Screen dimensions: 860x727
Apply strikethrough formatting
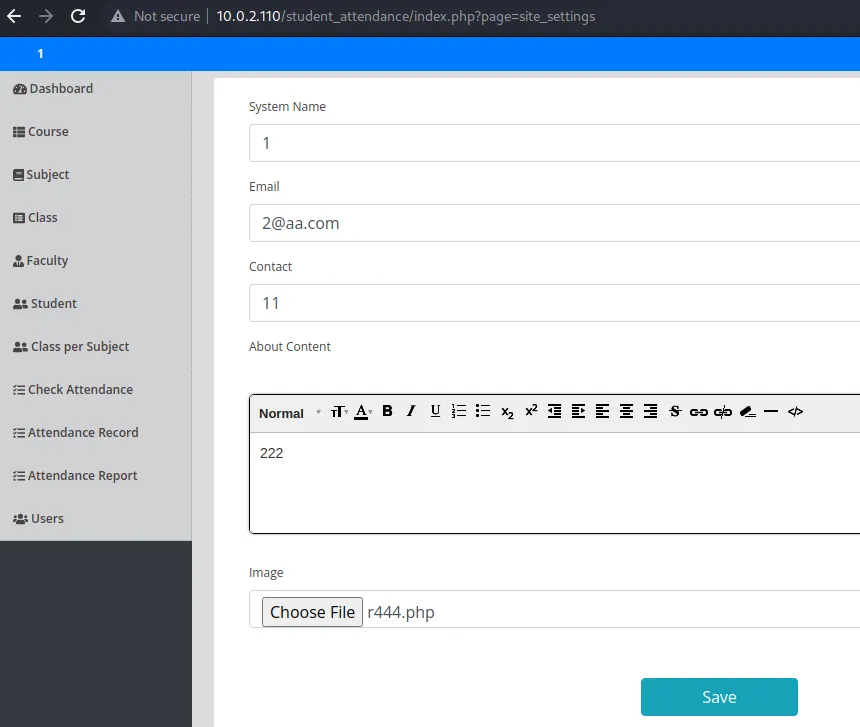[675, 411]
